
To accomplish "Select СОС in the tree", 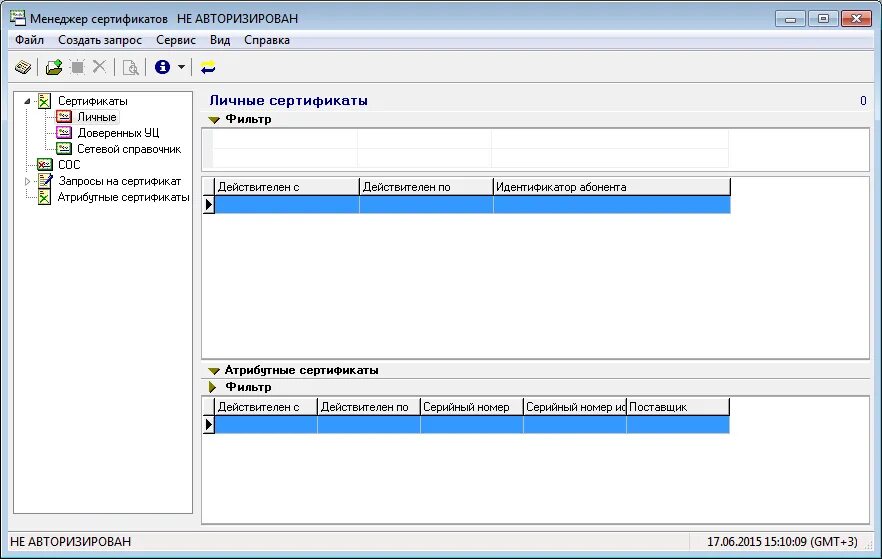I will pyautogui.click(x=69, y=165).
